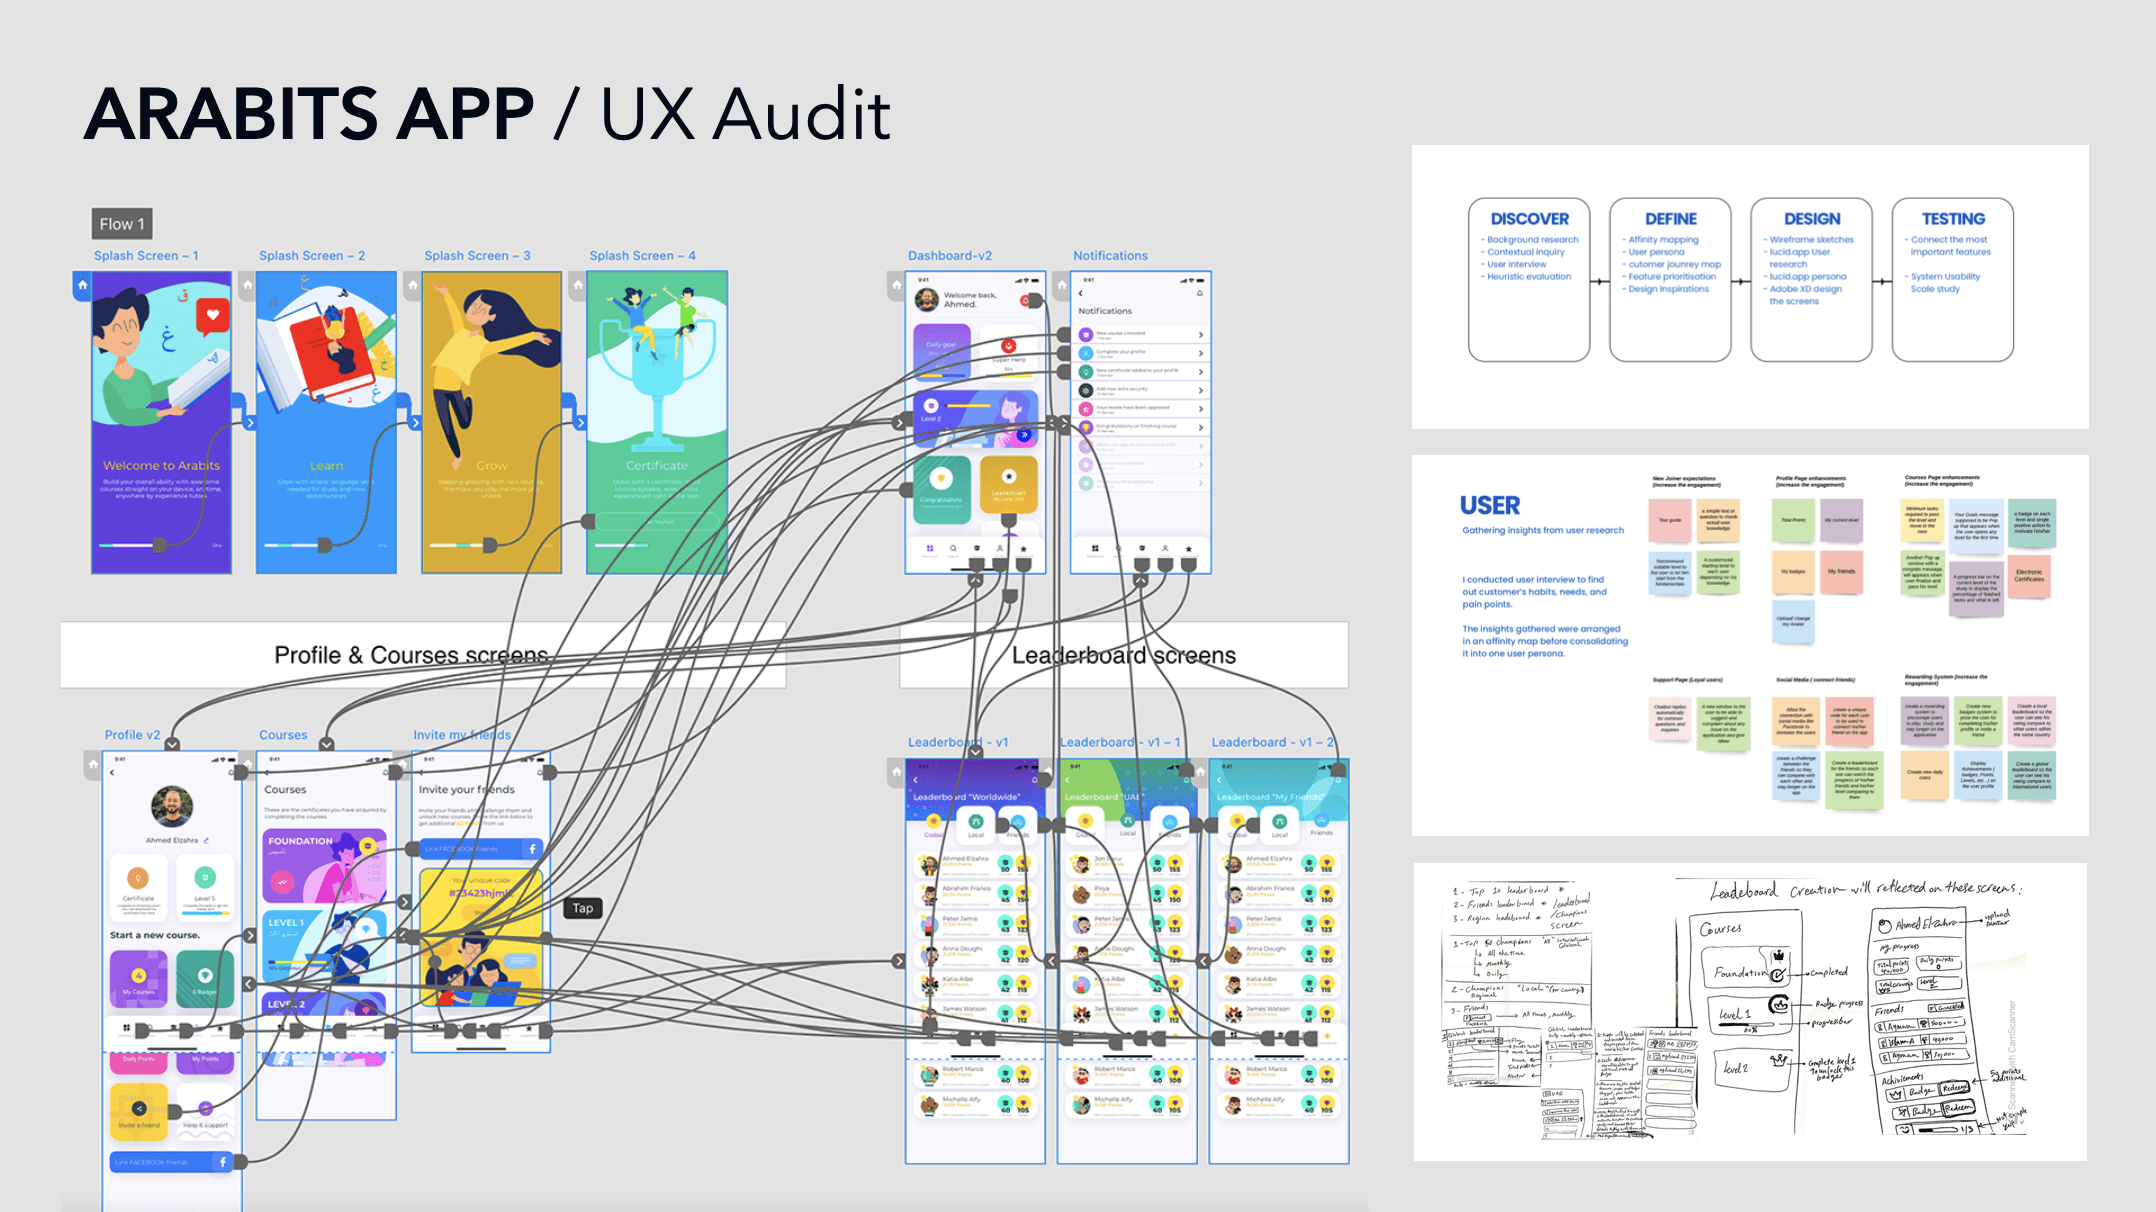Click the USER heading in the research panel

tap(1490, 506)
